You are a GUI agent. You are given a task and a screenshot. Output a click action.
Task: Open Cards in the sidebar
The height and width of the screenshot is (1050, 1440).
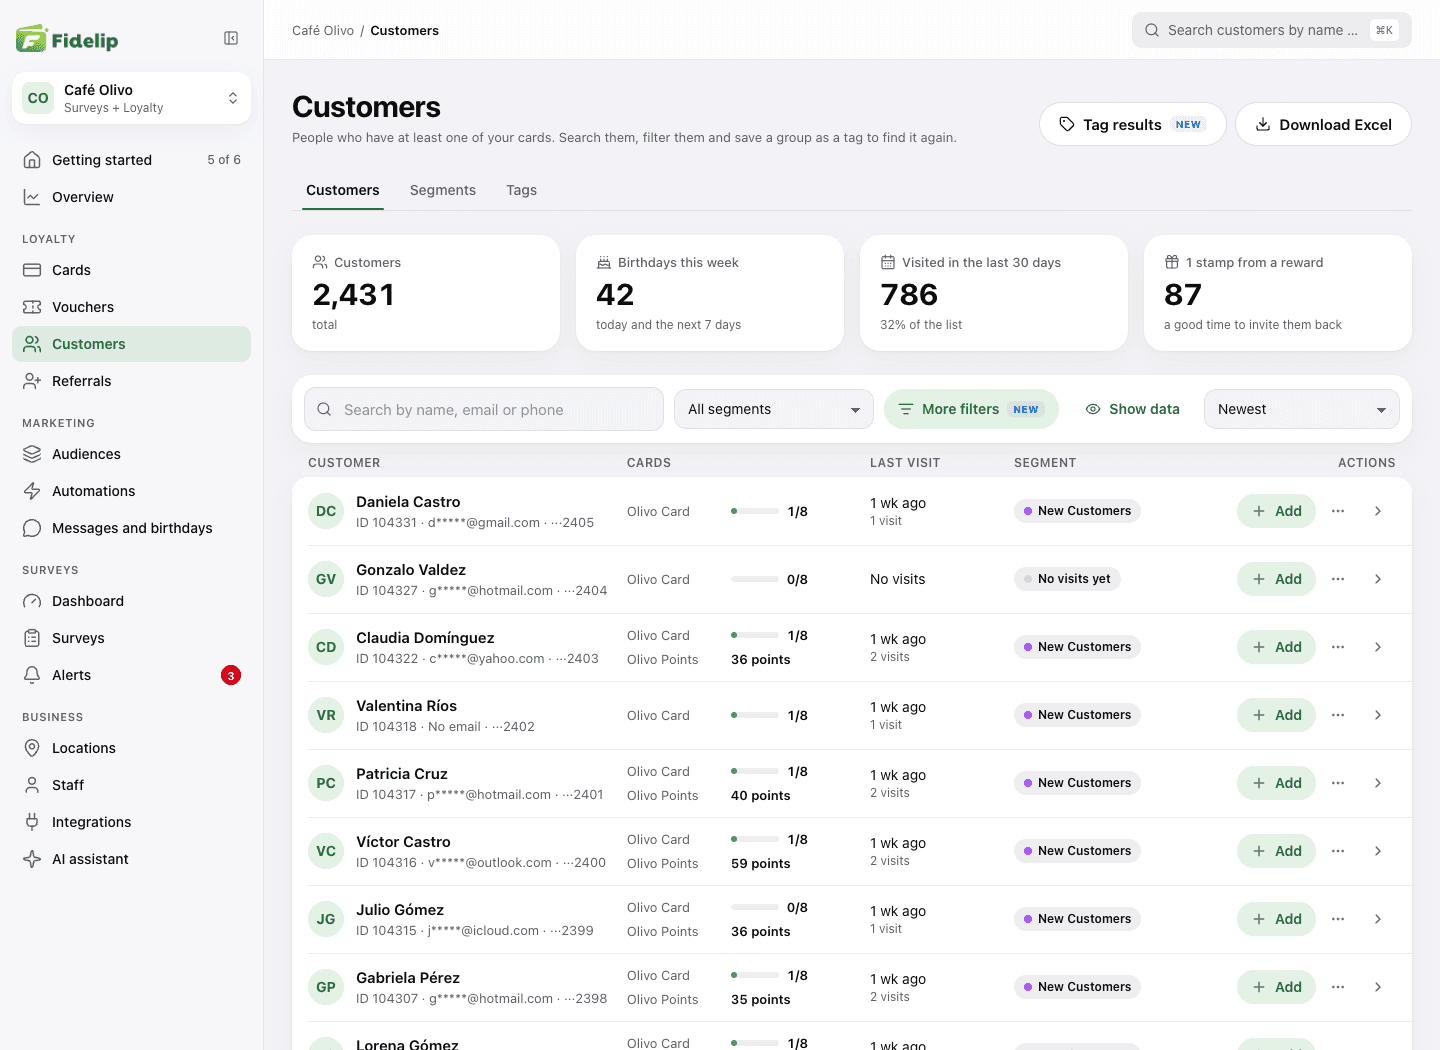coord(131,270)
